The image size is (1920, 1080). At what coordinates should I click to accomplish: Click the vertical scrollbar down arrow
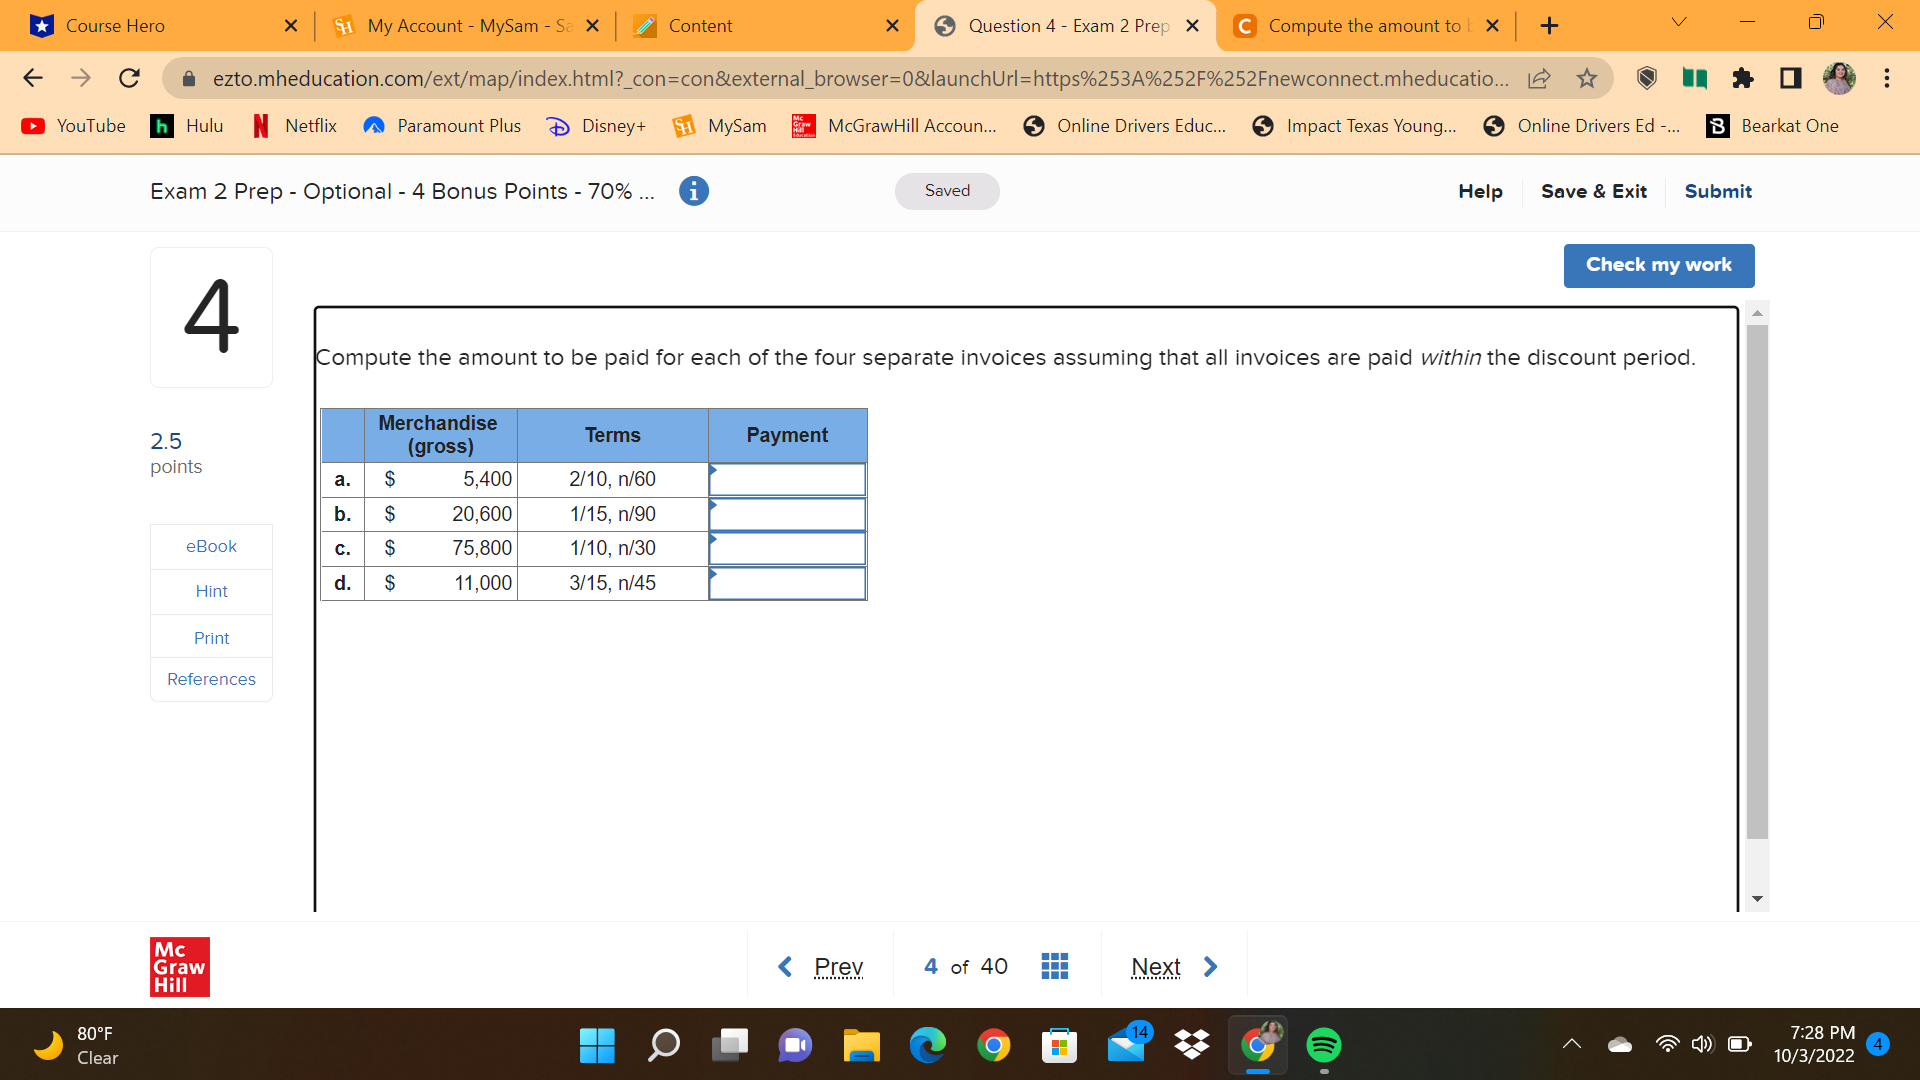click(1757, 899)
